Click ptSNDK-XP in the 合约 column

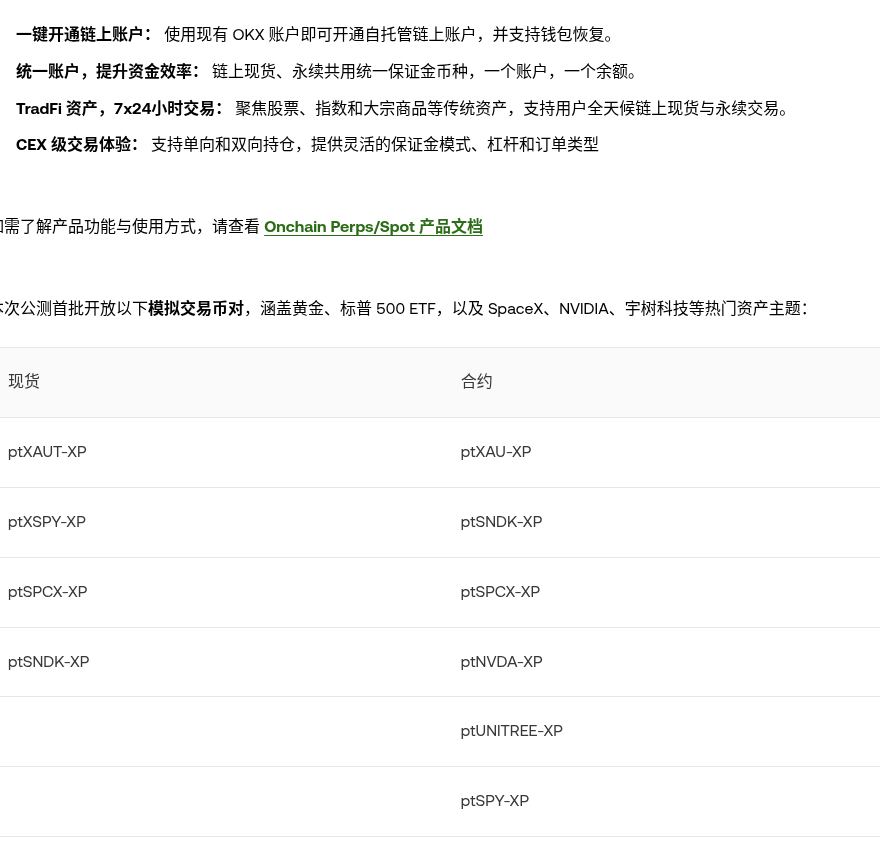[x=501, y=522]
